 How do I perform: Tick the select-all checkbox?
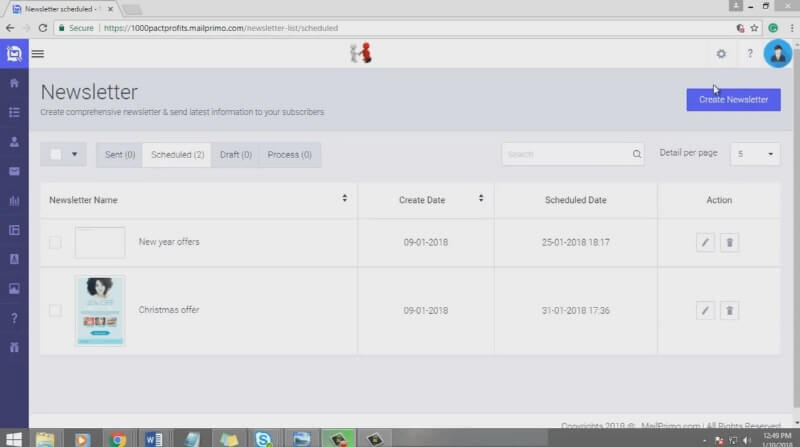pyautogui.click(x=56, y=154)
